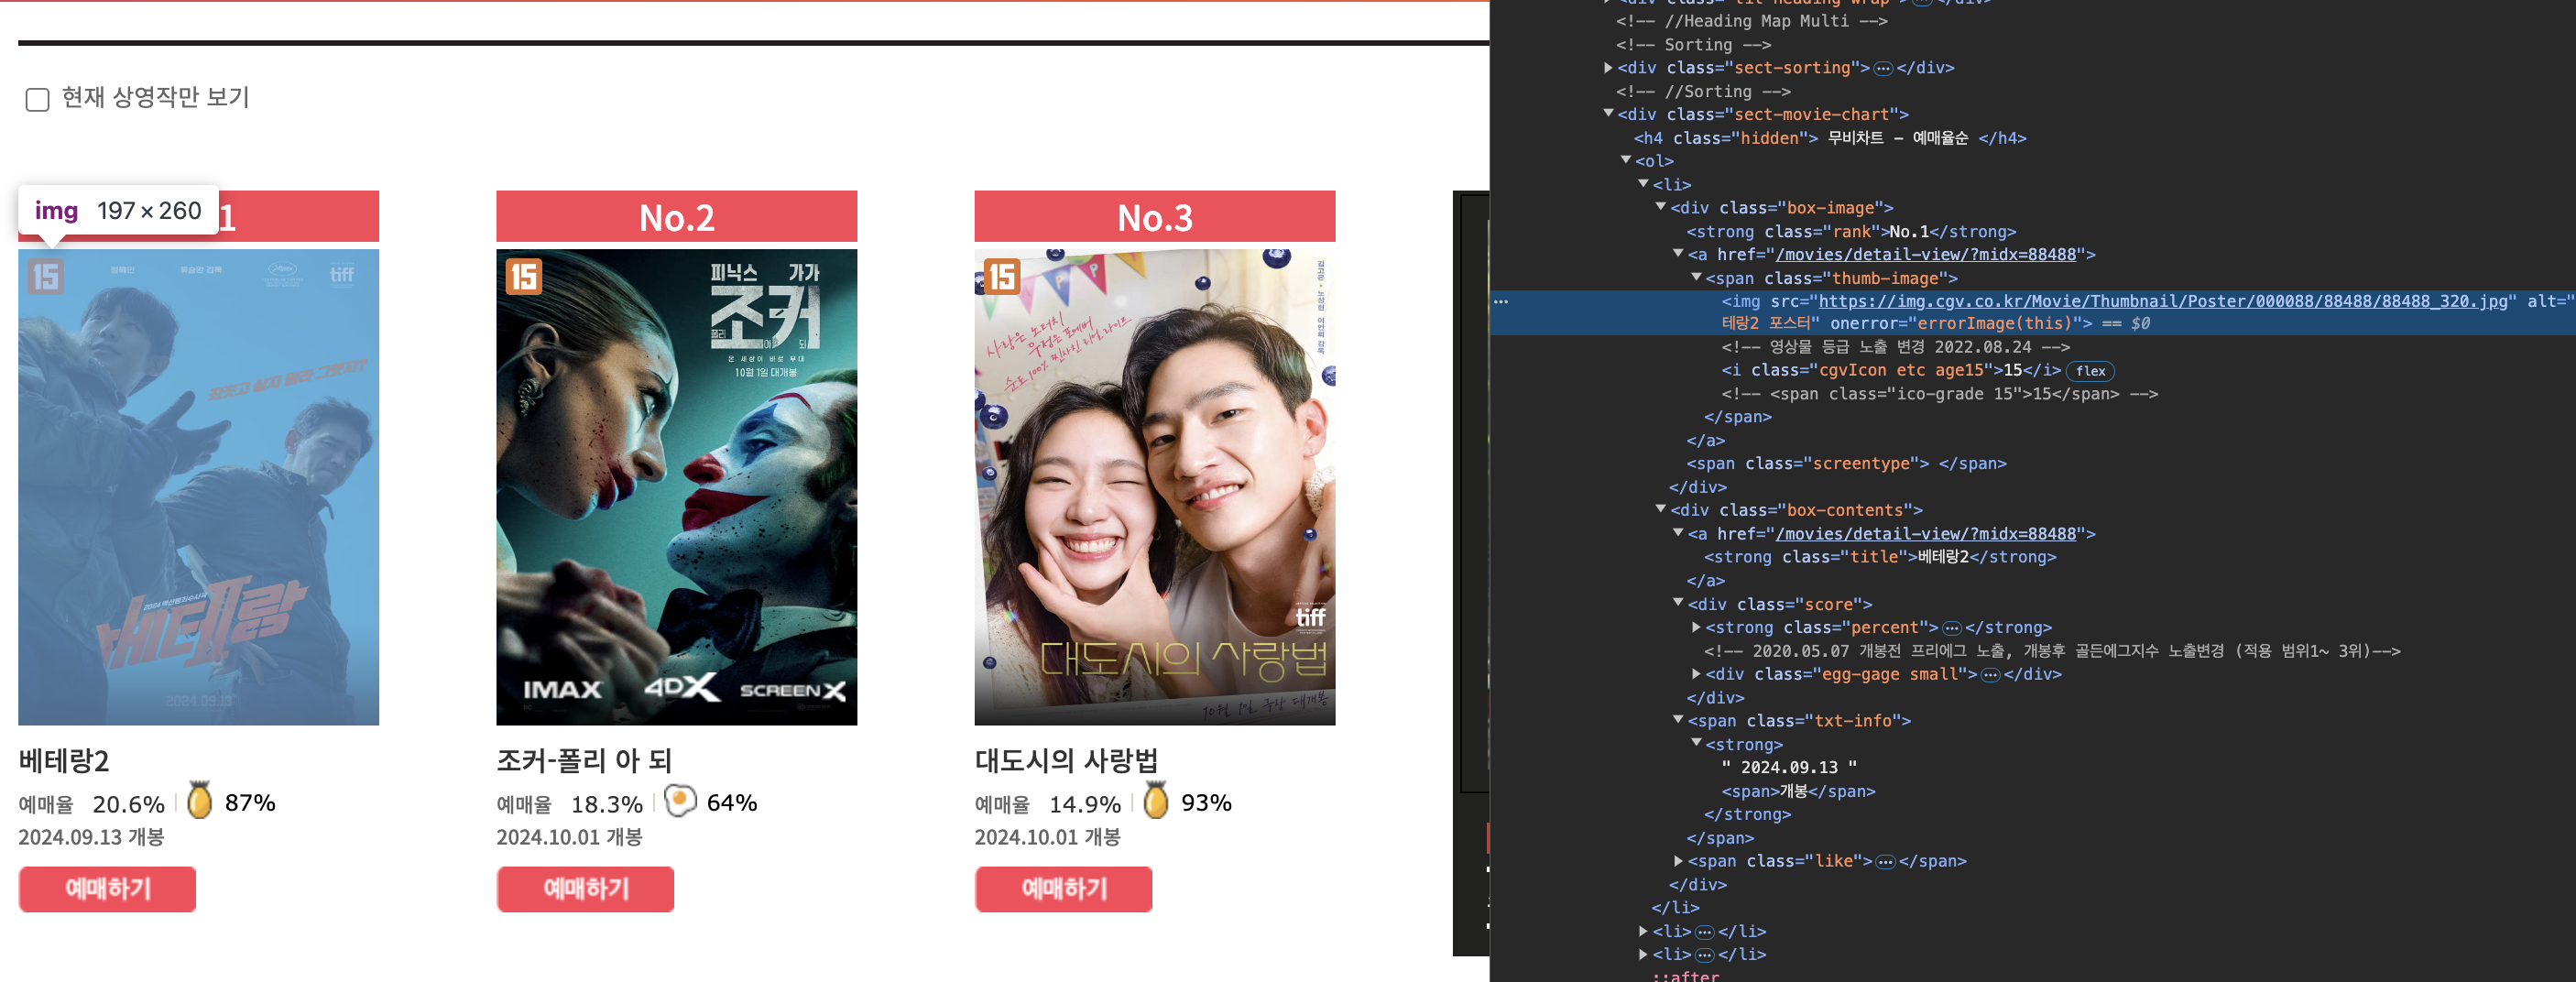Click ellipsis in egg-gage small line

[x=1990, y=675]
